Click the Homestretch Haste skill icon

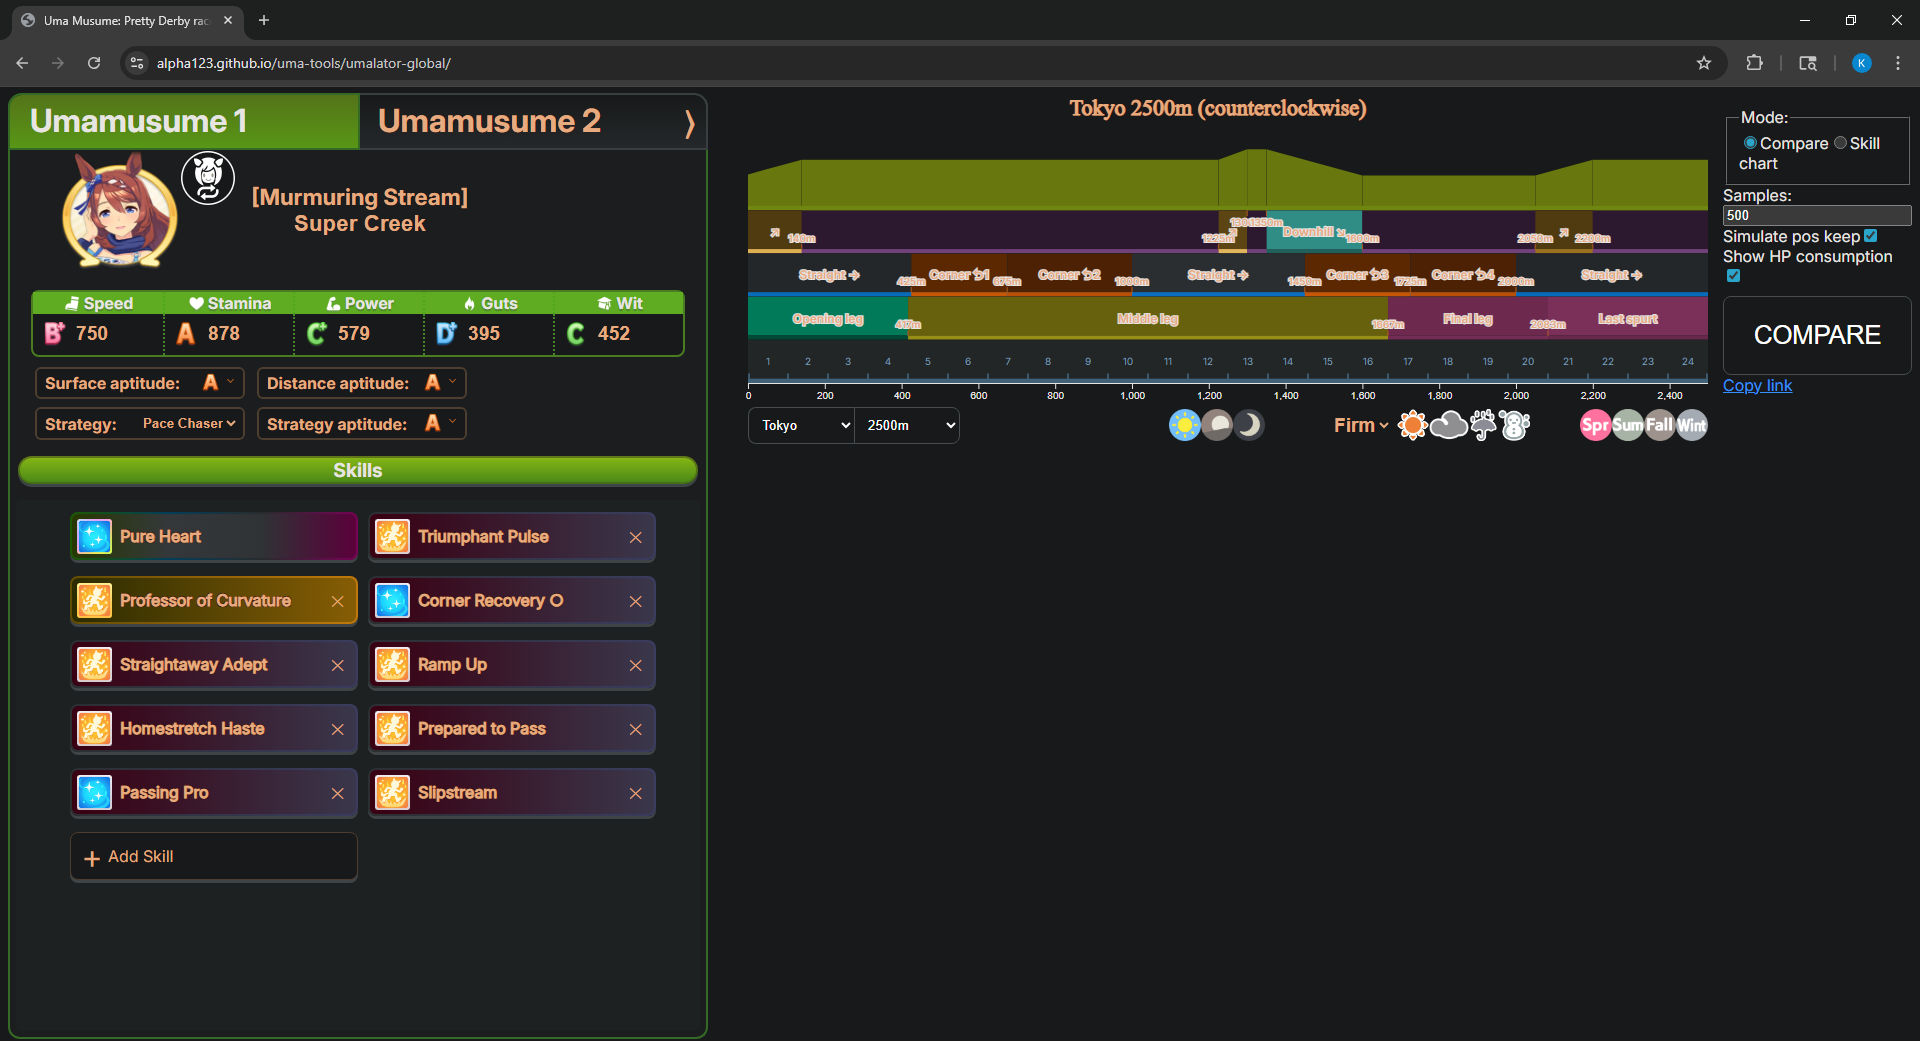click(x=94, y=729)
